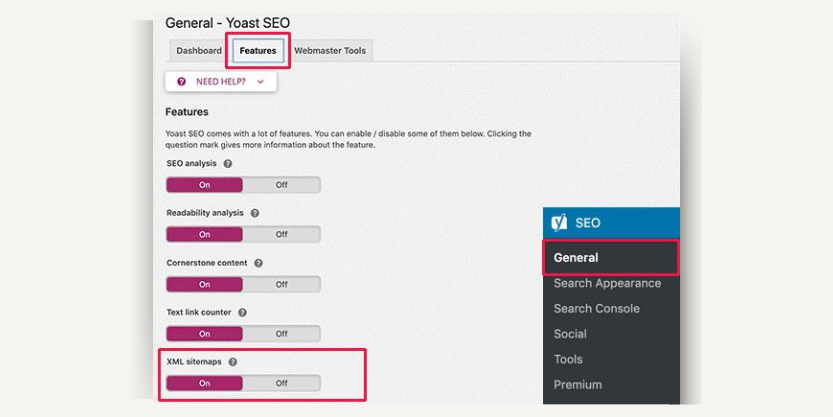The height and width of the screenshot is (417, 833).
Task: Select the Features tab
Action: tap(258, 51)
